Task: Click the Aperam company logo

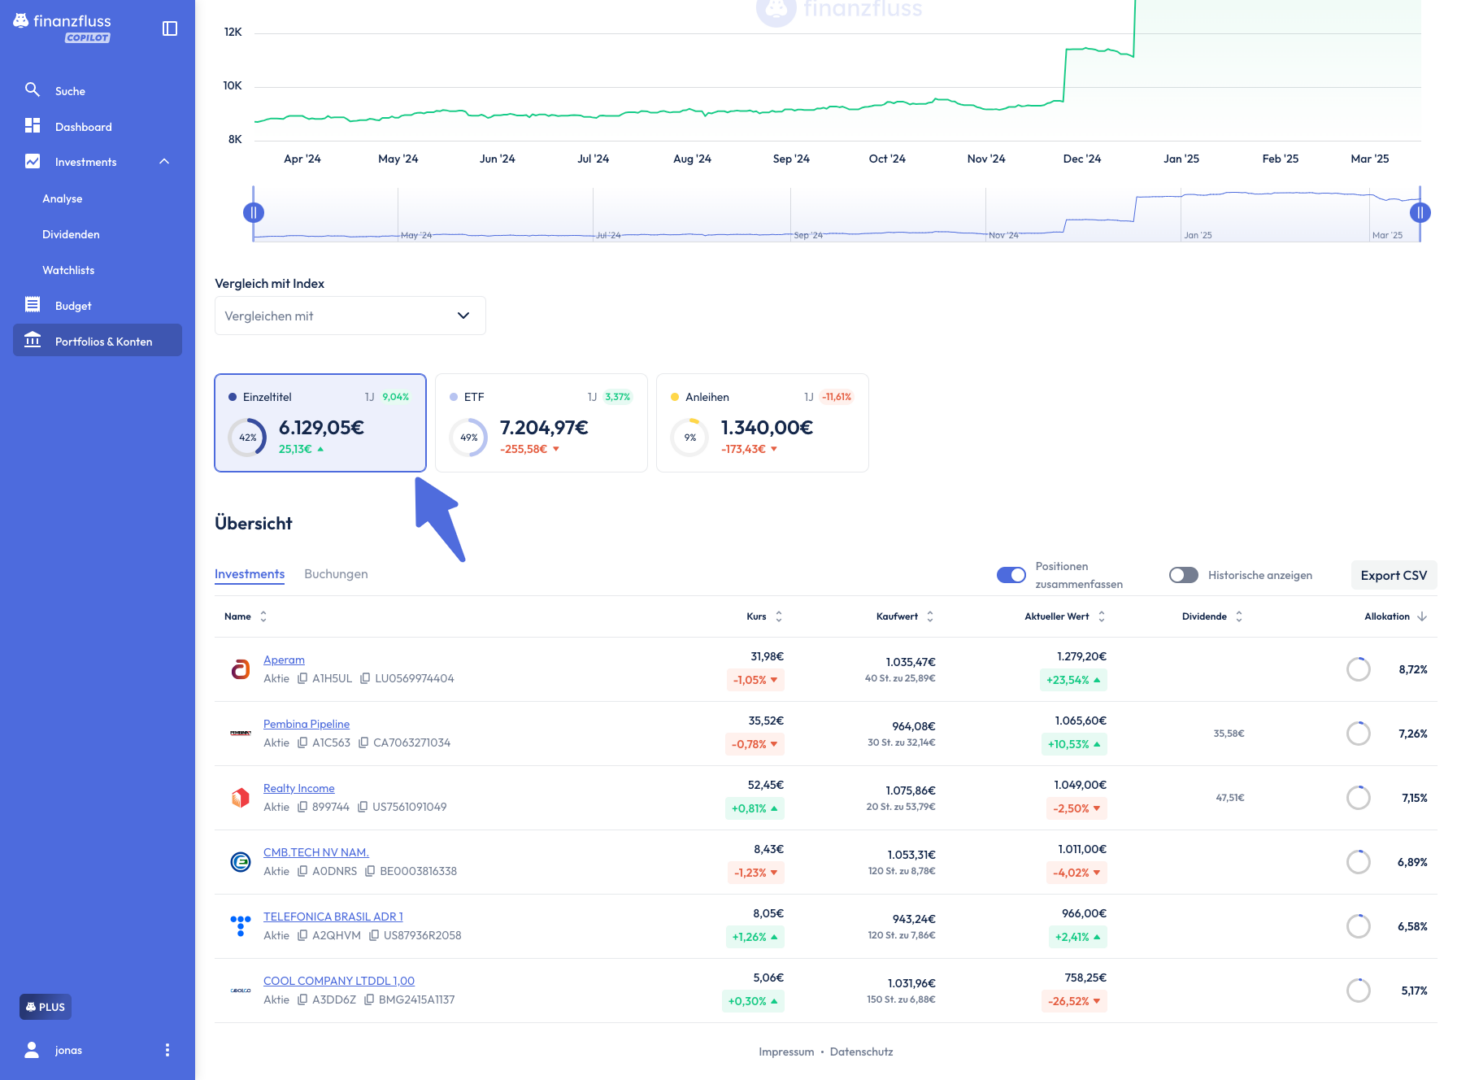Action: click(x=240, y=669)
